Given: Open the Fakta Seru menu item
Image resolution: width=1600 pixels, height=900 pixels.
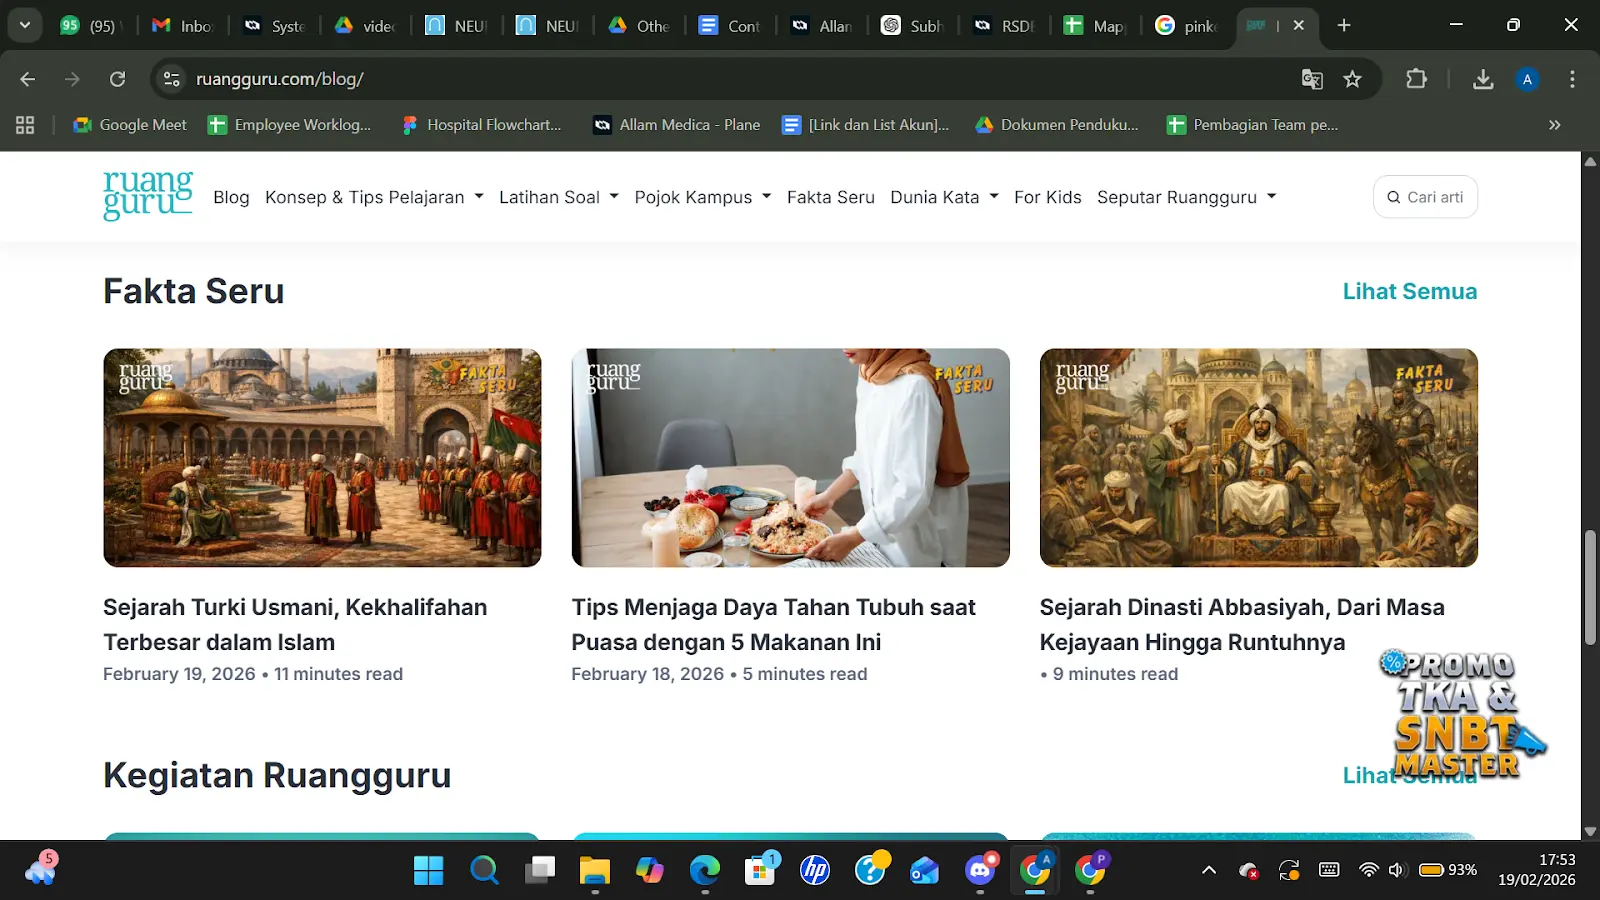Looking at the screenshot, I should click(831, 197).
